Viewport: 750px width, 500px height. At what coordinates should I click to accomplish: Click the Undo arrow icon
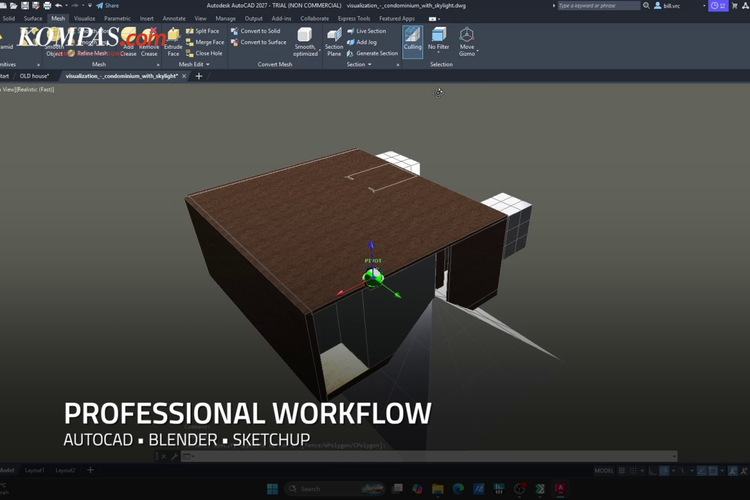pyautogui.click(x=58, y=6)
